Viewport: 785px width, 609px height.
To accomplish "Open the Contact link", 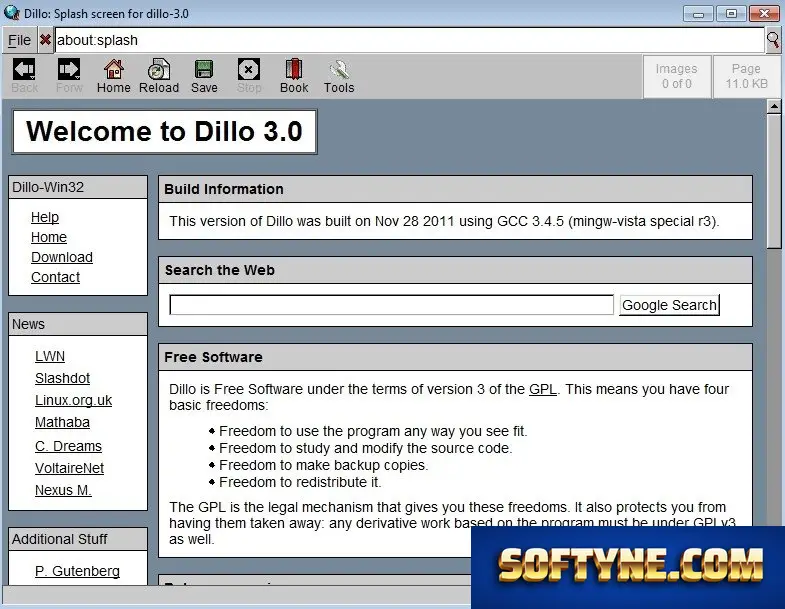I will pyautogui.click(x=56, y=277).
